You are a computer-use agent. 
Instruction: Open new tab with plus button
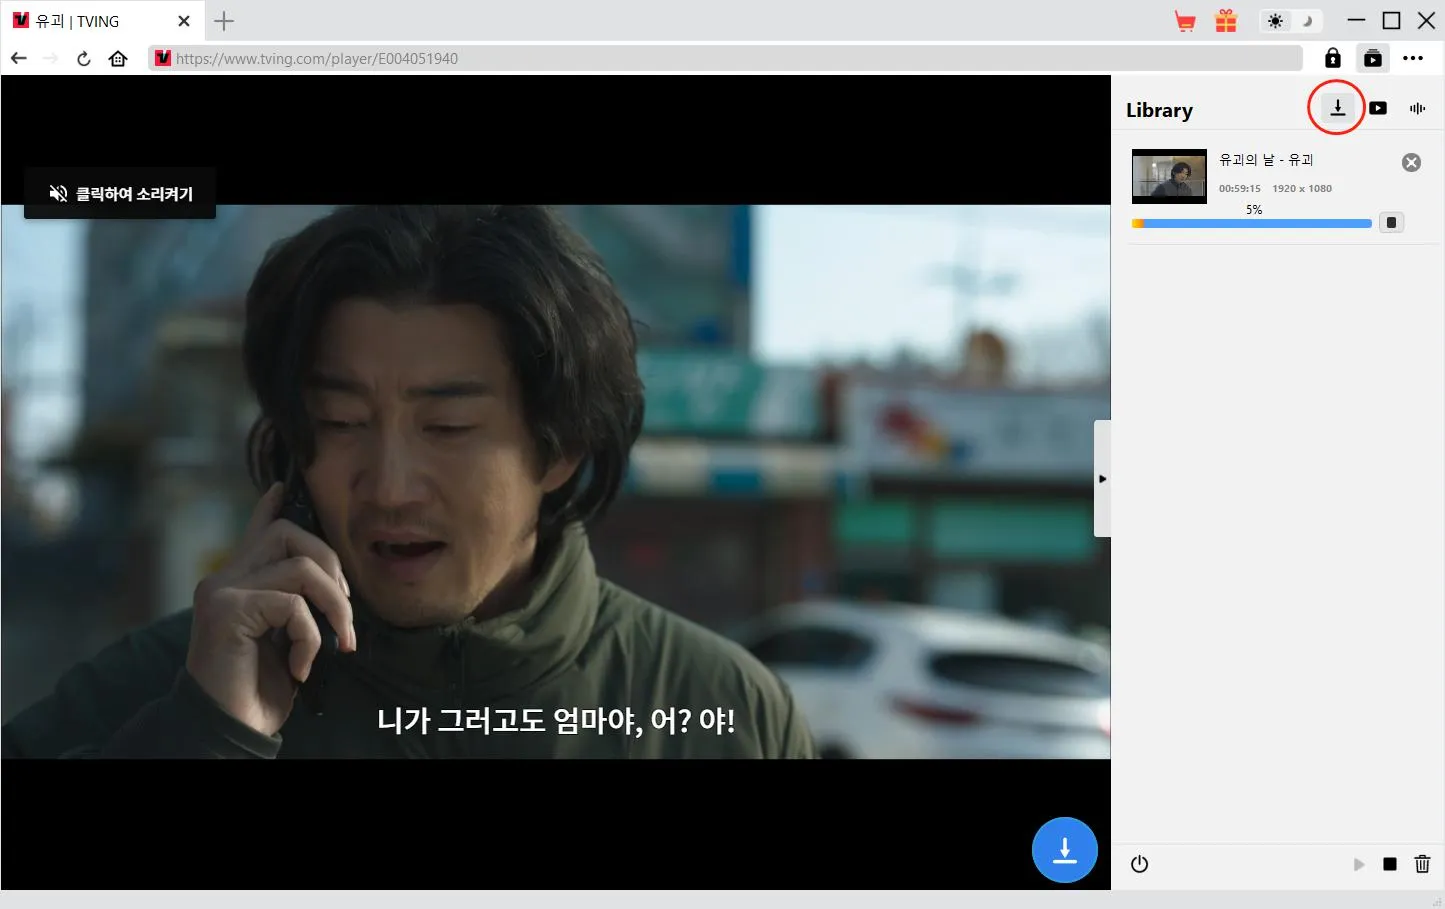(x=224, y=21)
